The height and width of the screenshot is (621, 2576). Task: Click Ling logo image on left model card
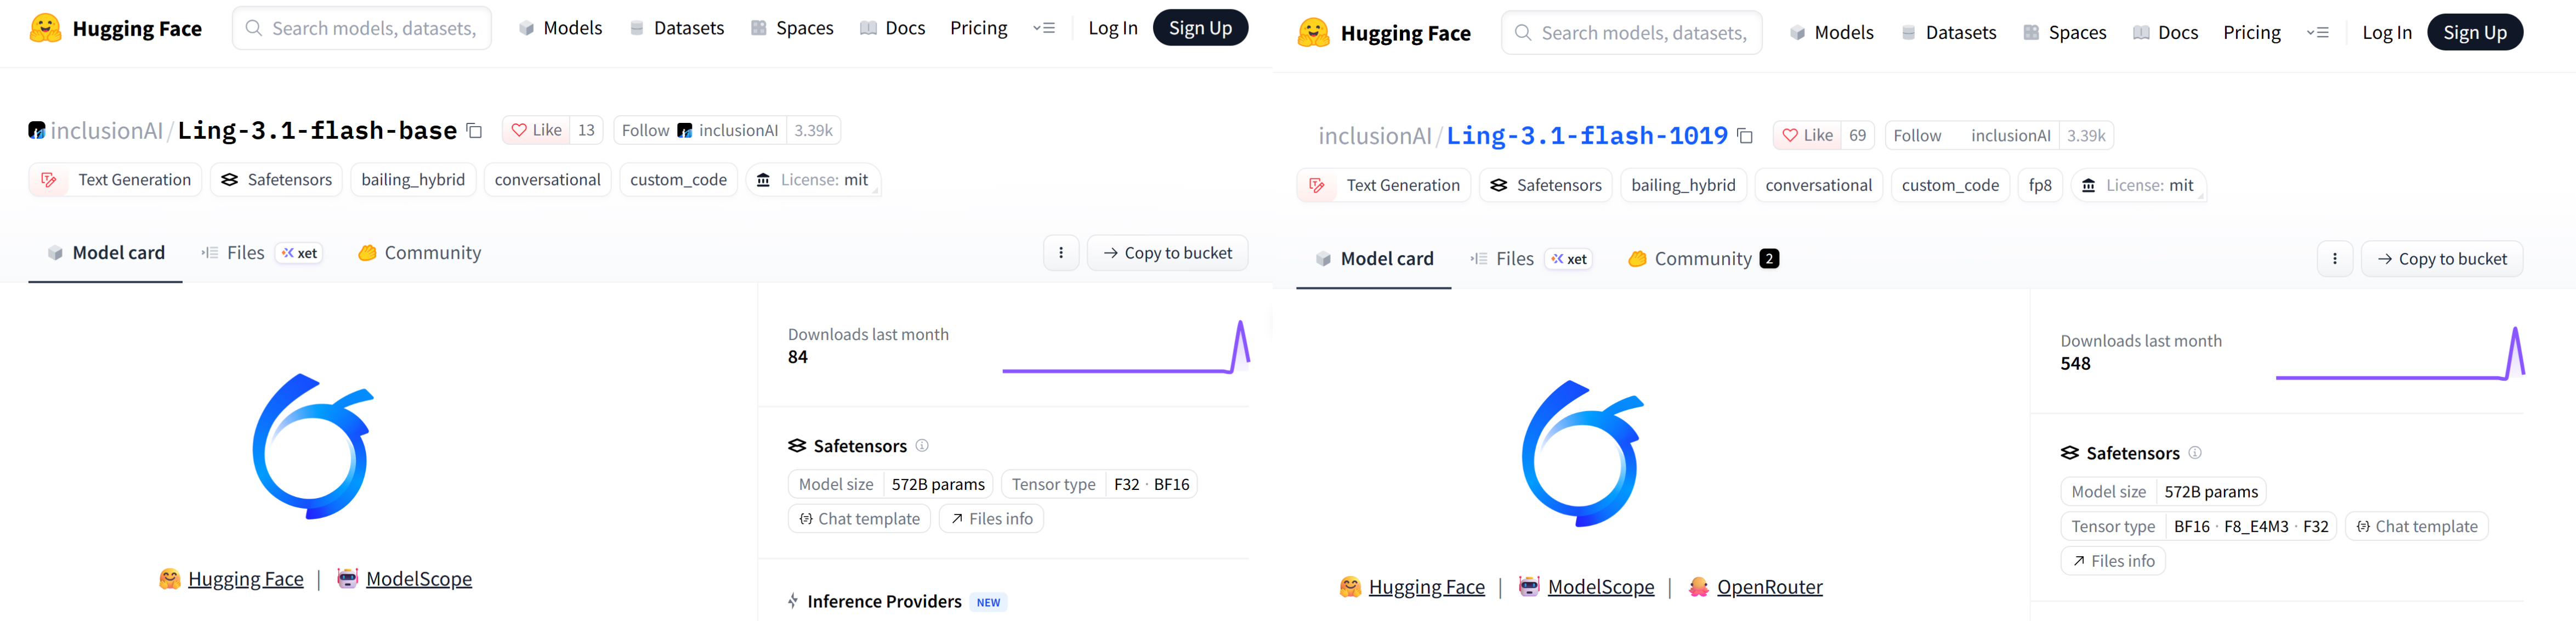pos(313,447)
